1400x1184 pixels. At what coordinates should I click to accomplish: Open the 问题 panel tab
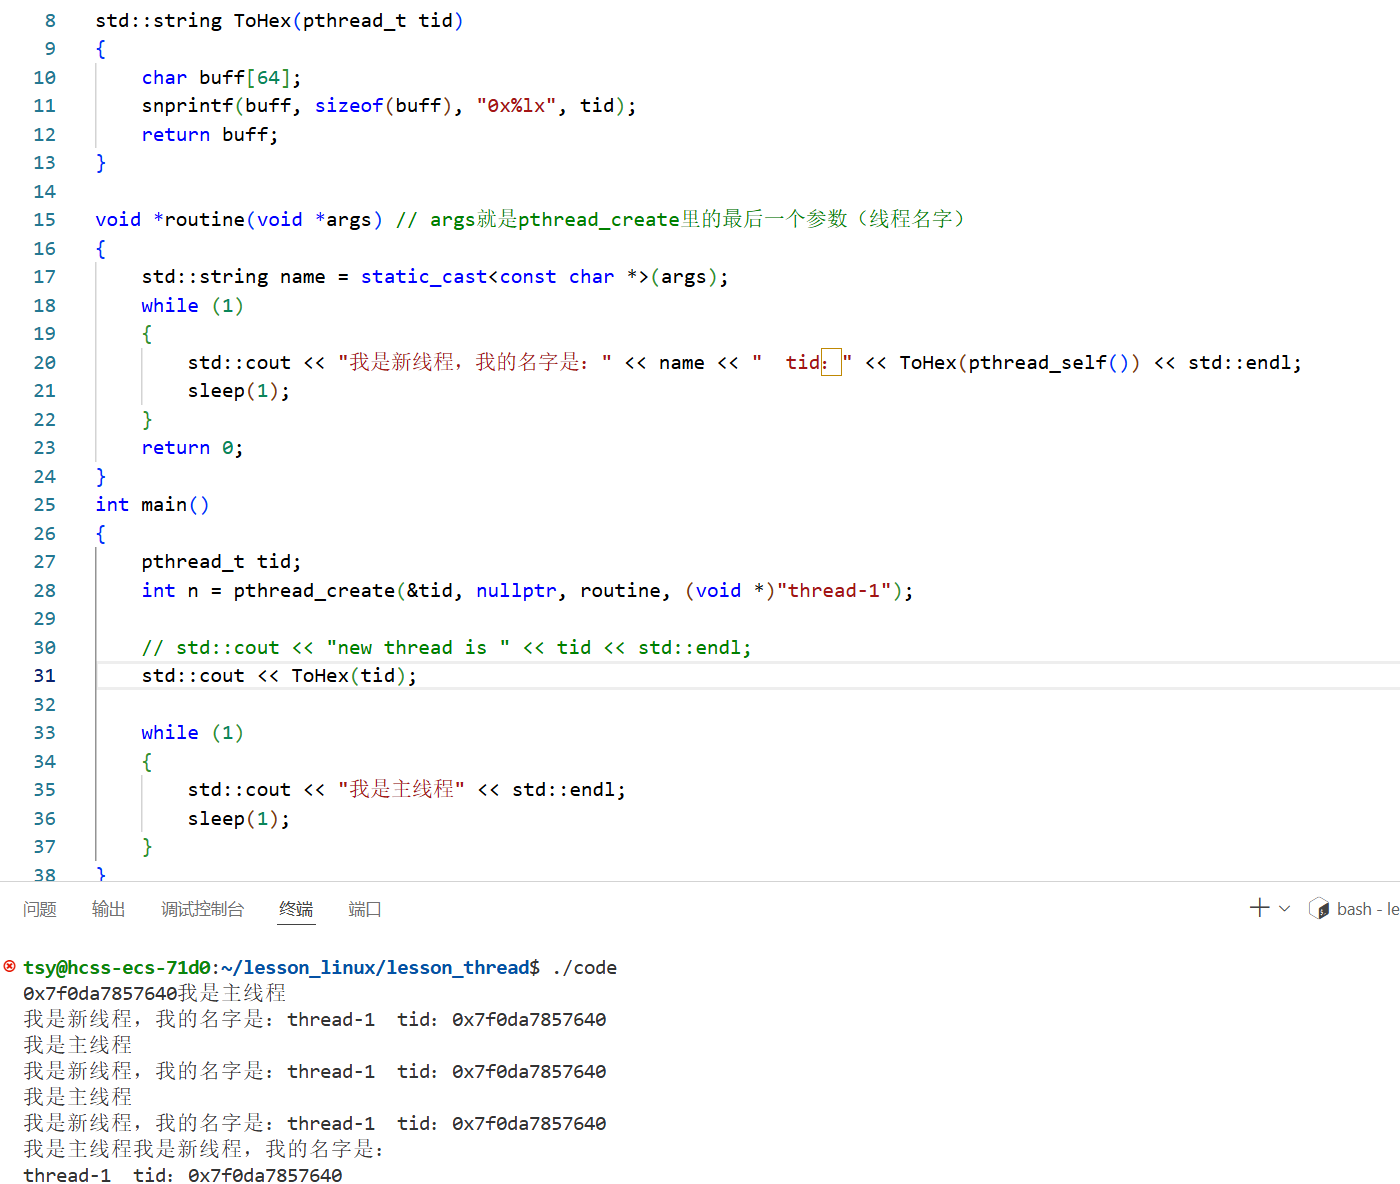point(40,909)
